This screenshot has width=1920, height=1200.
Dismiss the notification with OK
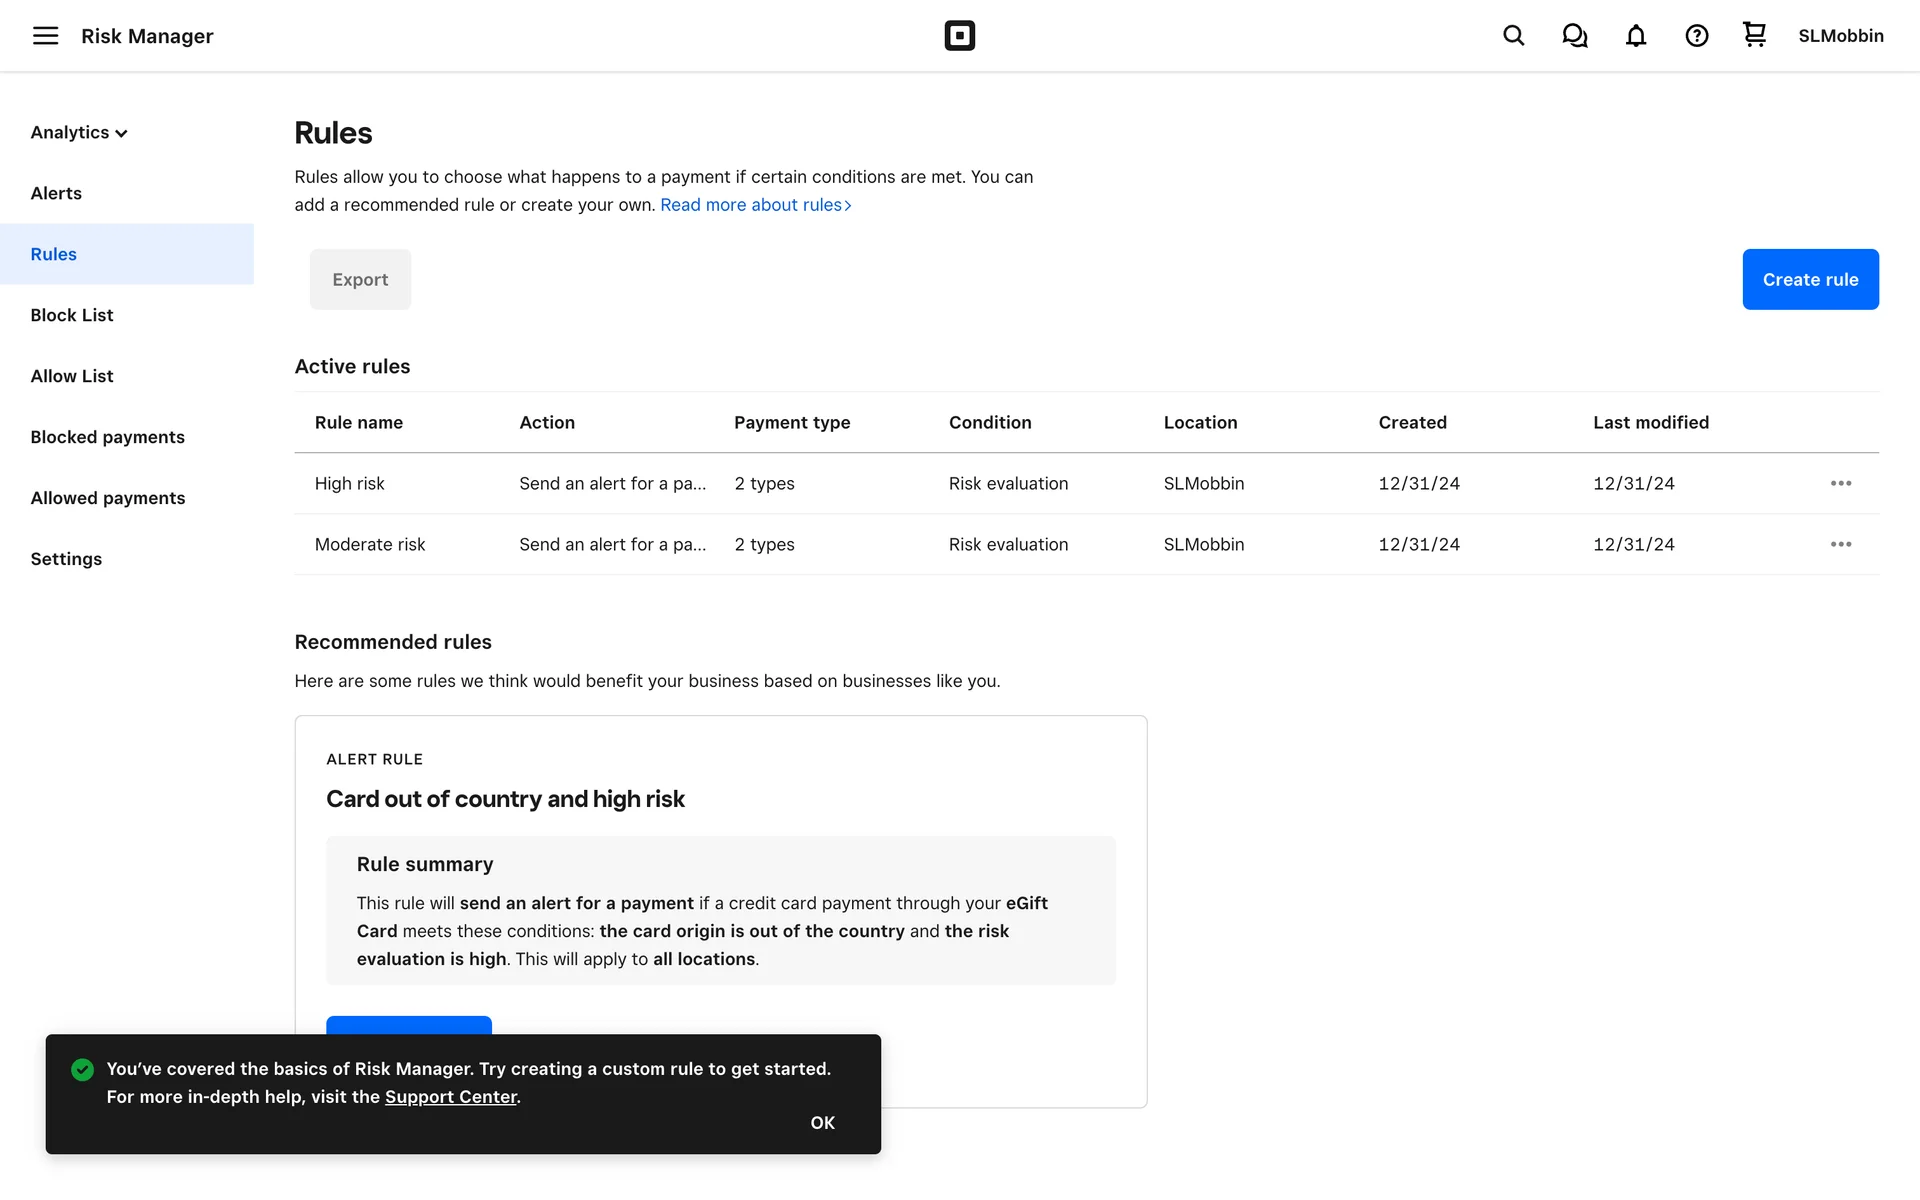822,1123
